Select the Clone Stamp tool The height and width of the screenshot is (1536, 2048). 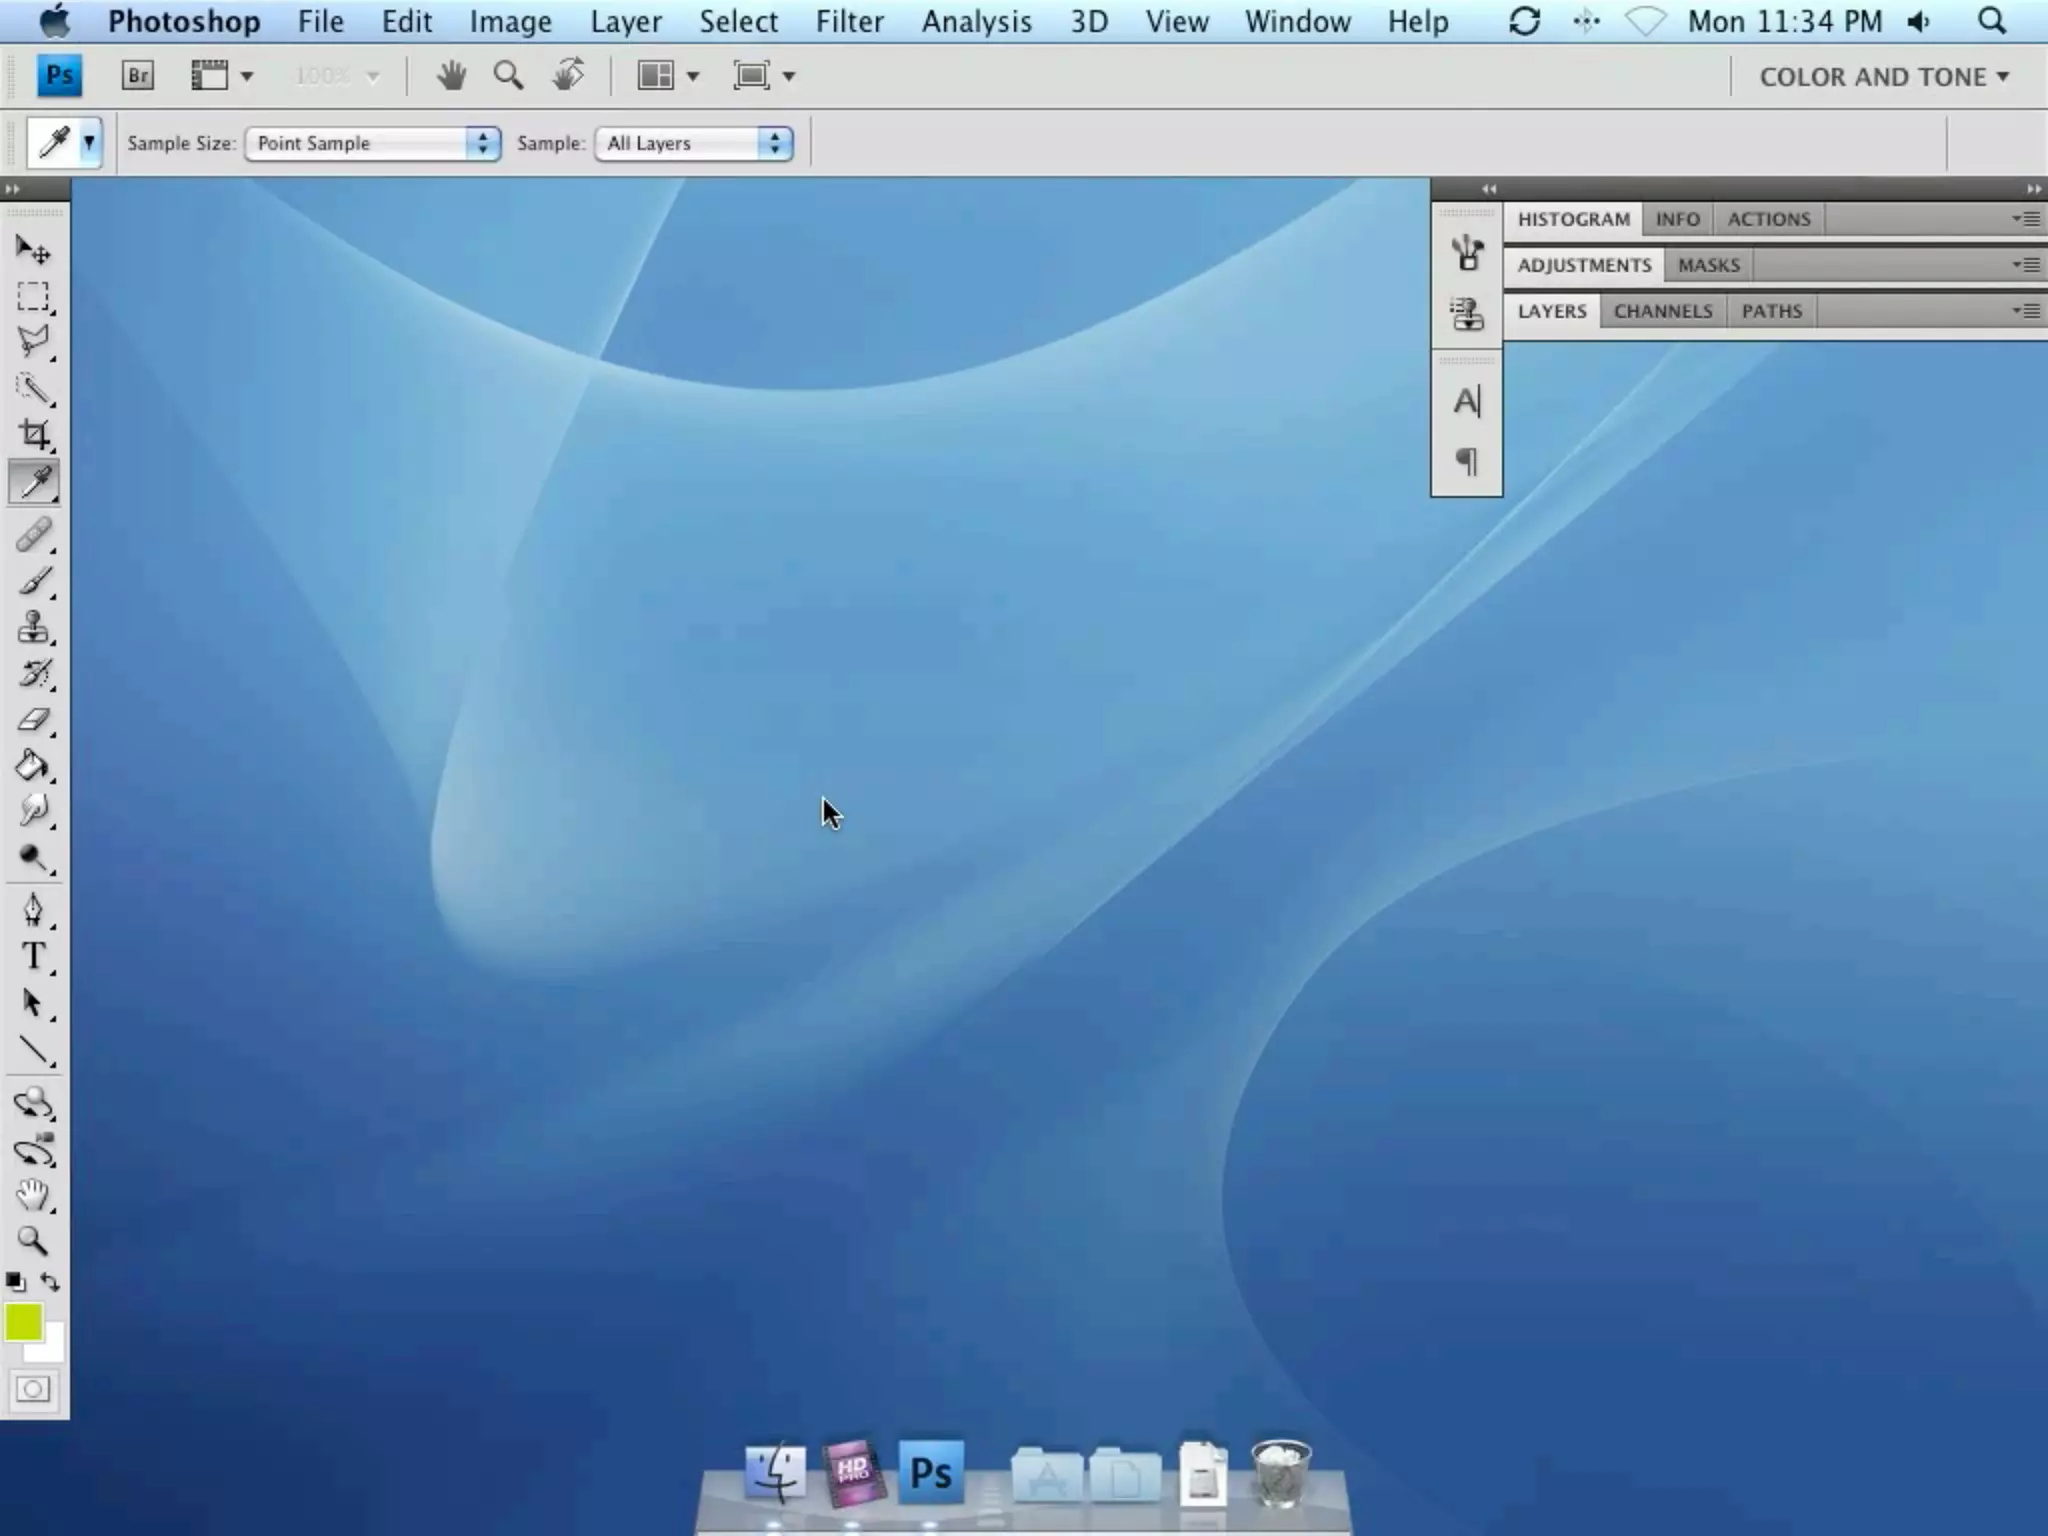click(x=33, y=628)
